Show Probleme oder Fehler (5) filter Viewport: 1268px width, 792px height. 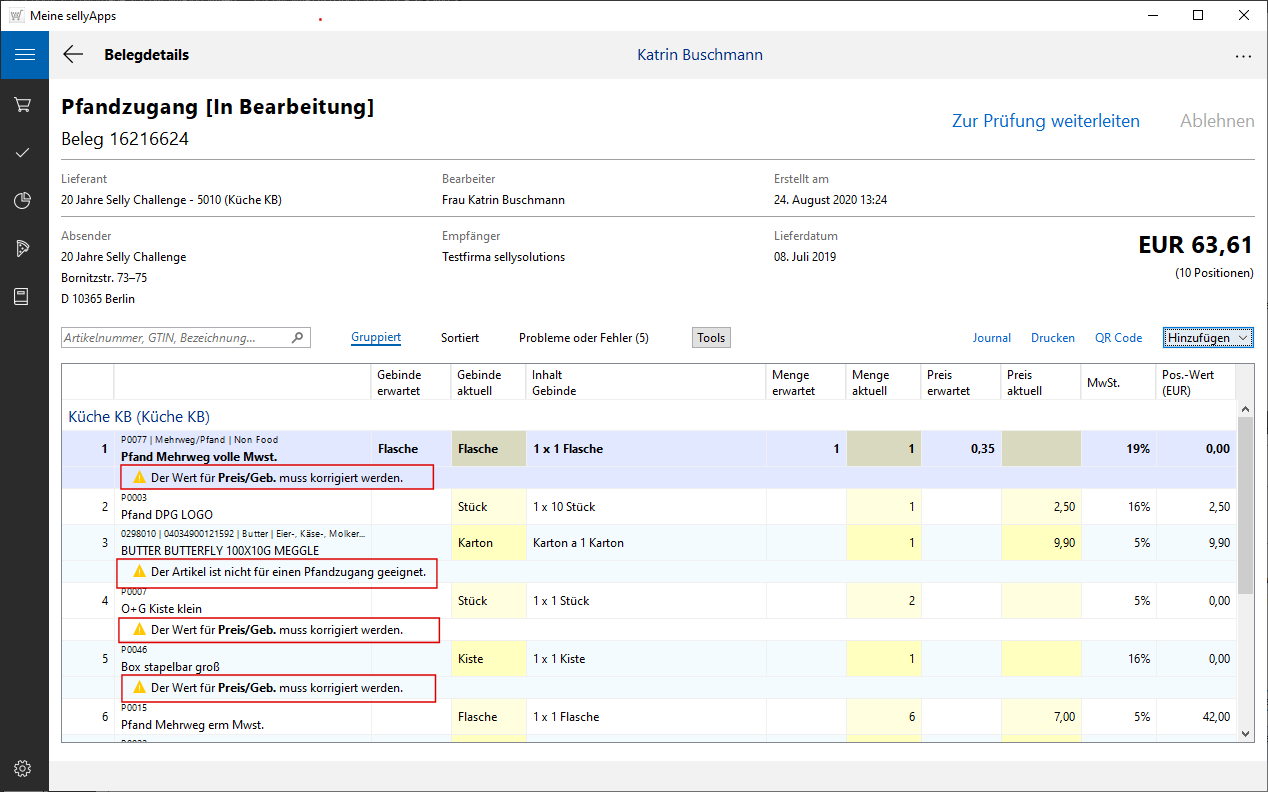583,338
